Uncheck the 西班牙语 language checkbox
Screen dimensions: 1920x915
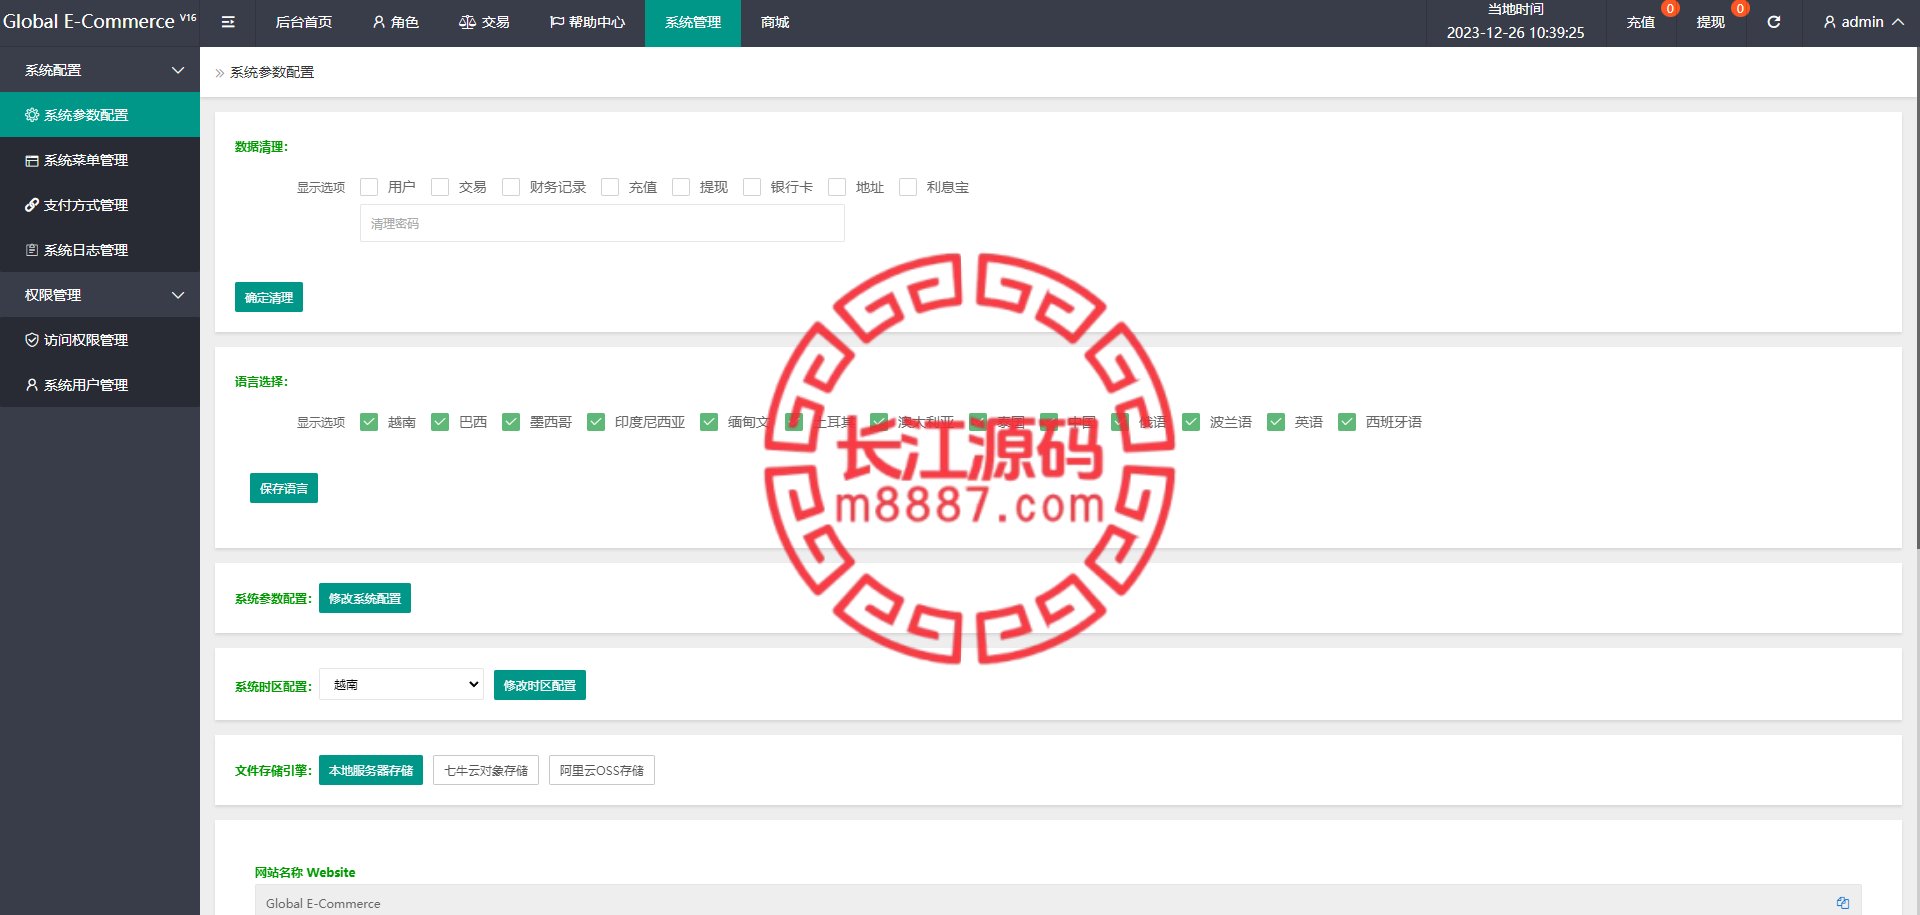click(x=1347, y=422)
